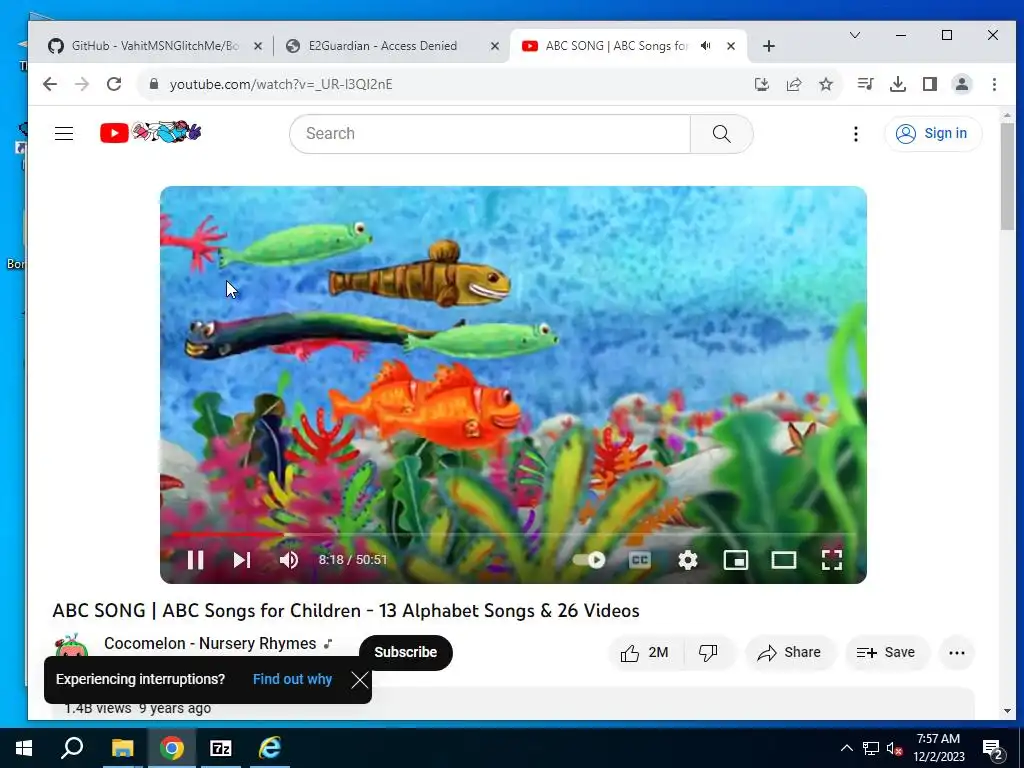Dismiss the Experiencing interruptions notification
1024x768 pixels.
[x=359, y=680]
